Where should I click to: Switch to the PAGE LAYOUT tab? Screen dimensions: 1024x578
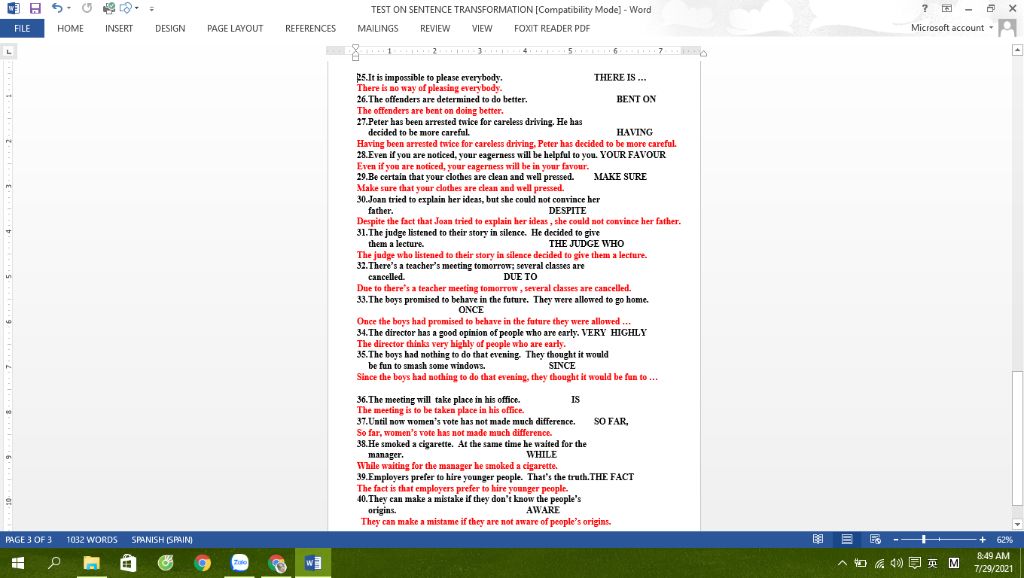(235, 28)
